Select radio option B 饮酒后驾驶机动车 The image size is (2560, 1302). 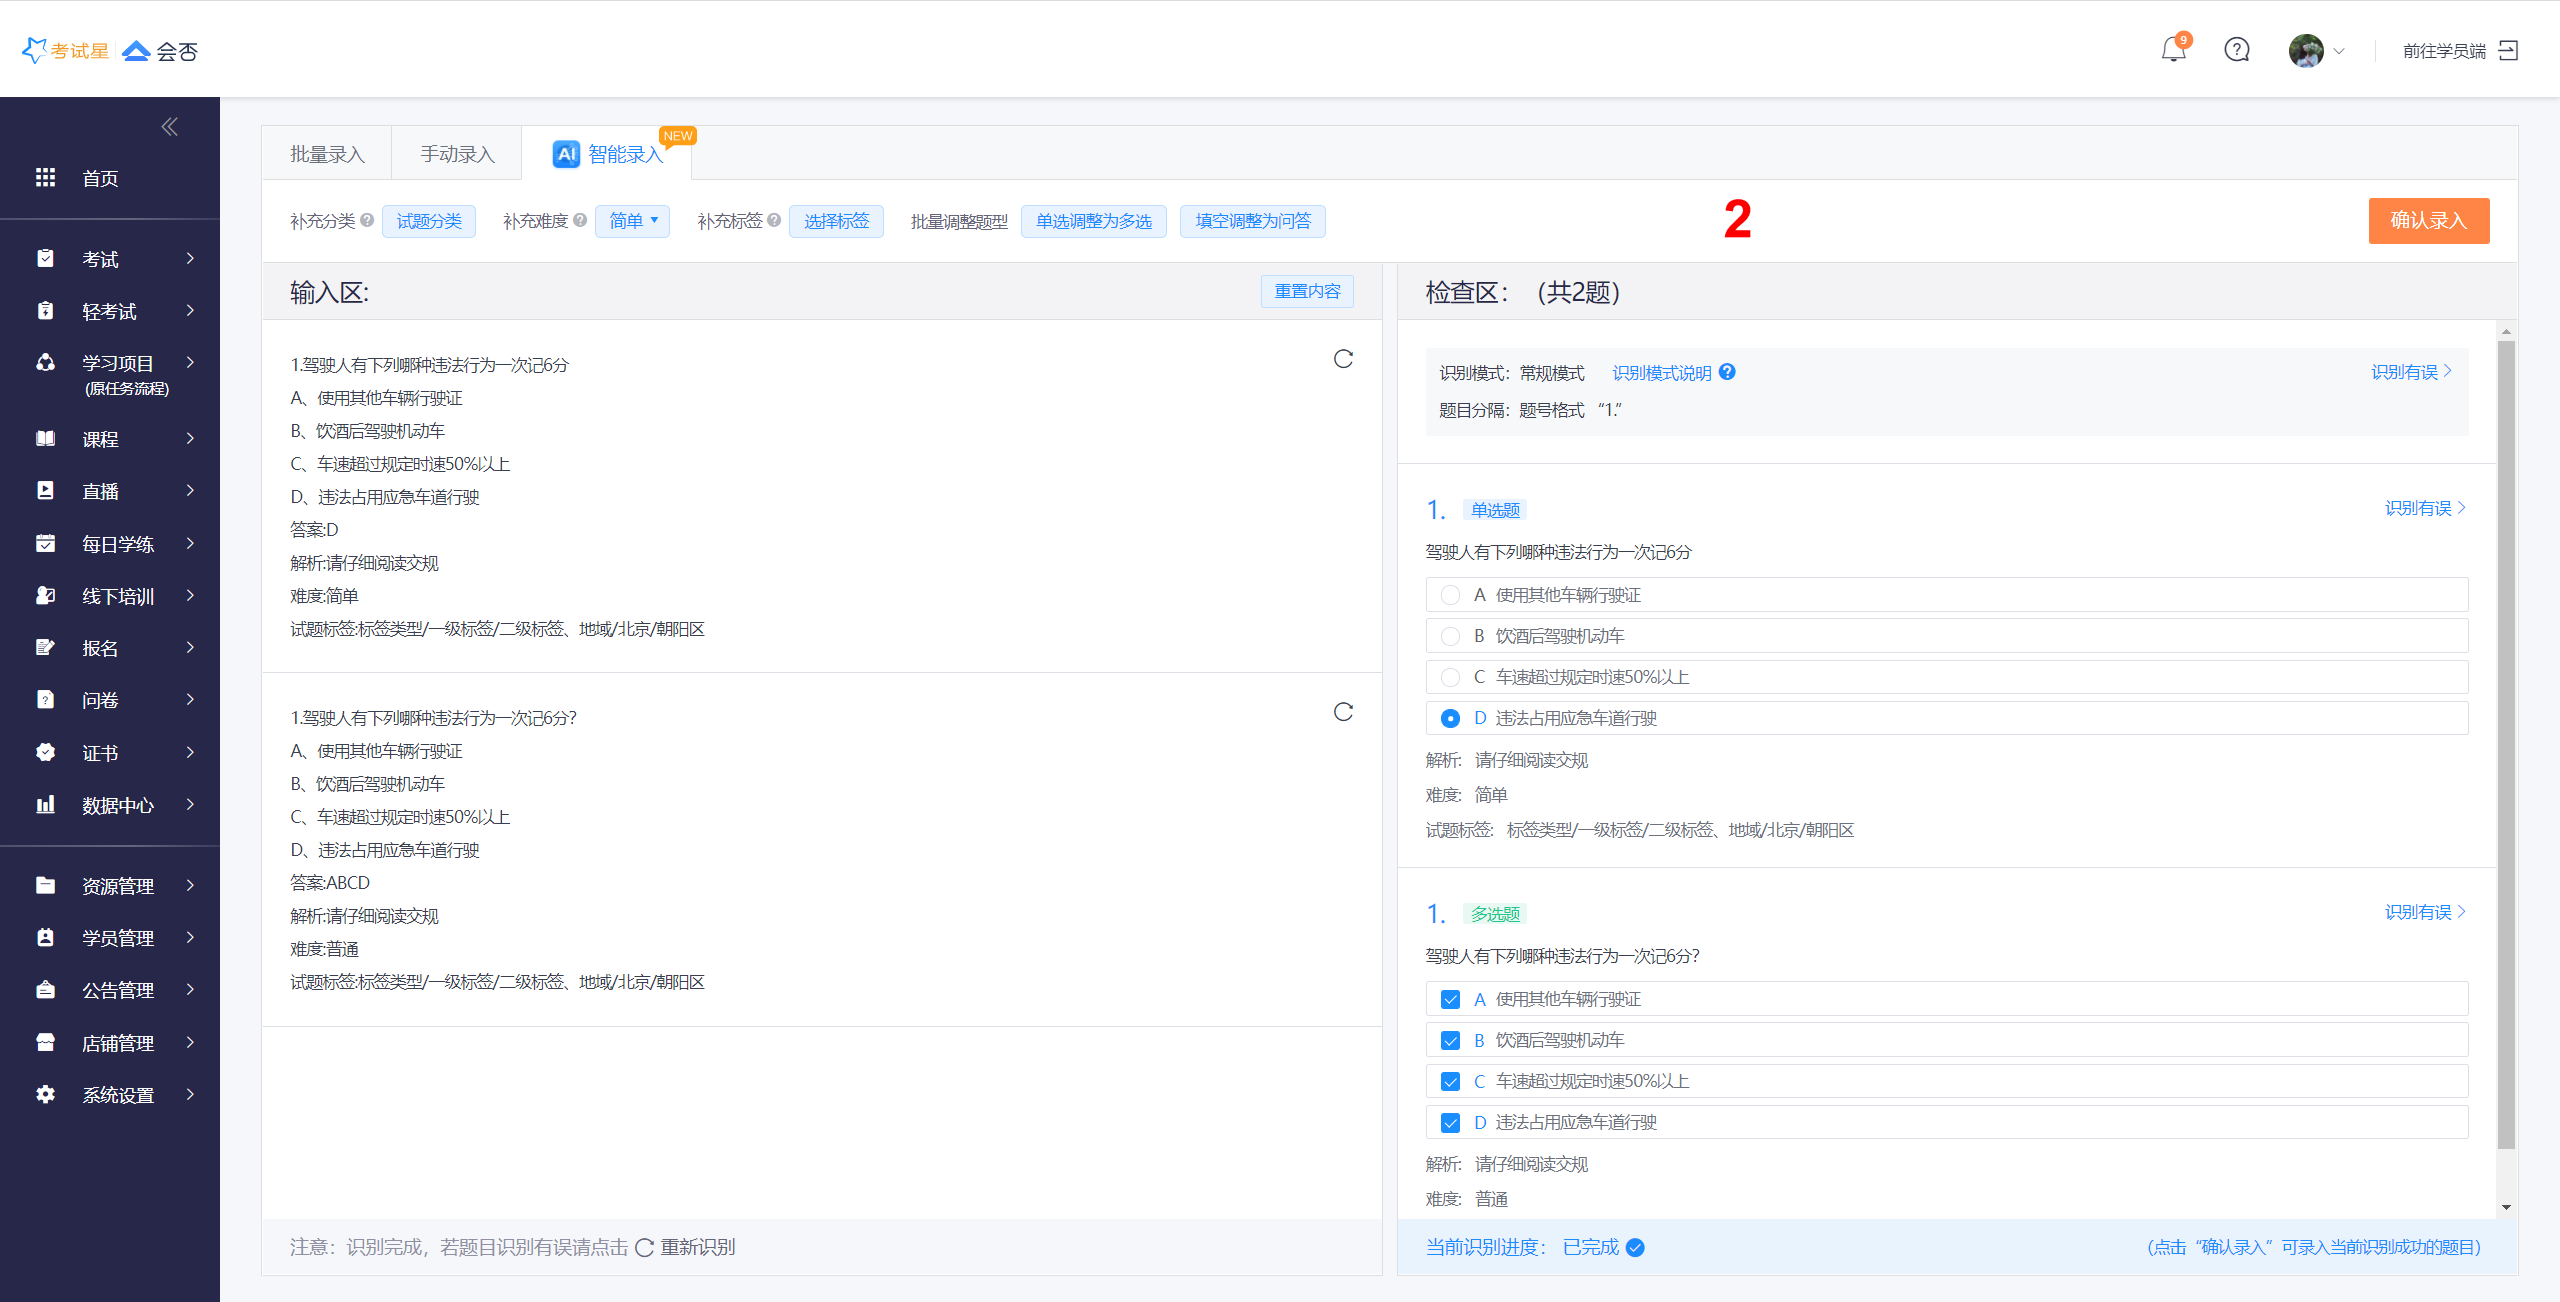point(1450,637)
